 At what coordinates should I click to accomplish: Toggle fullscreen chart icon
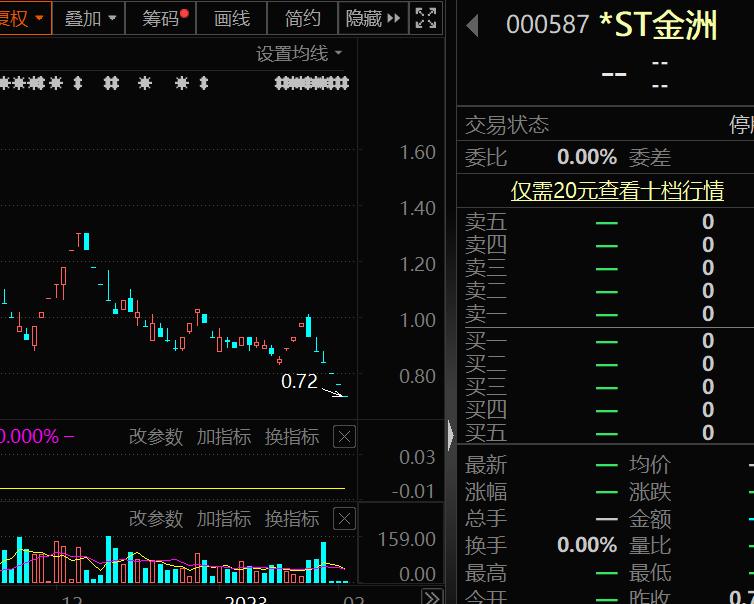coord(426,18)
